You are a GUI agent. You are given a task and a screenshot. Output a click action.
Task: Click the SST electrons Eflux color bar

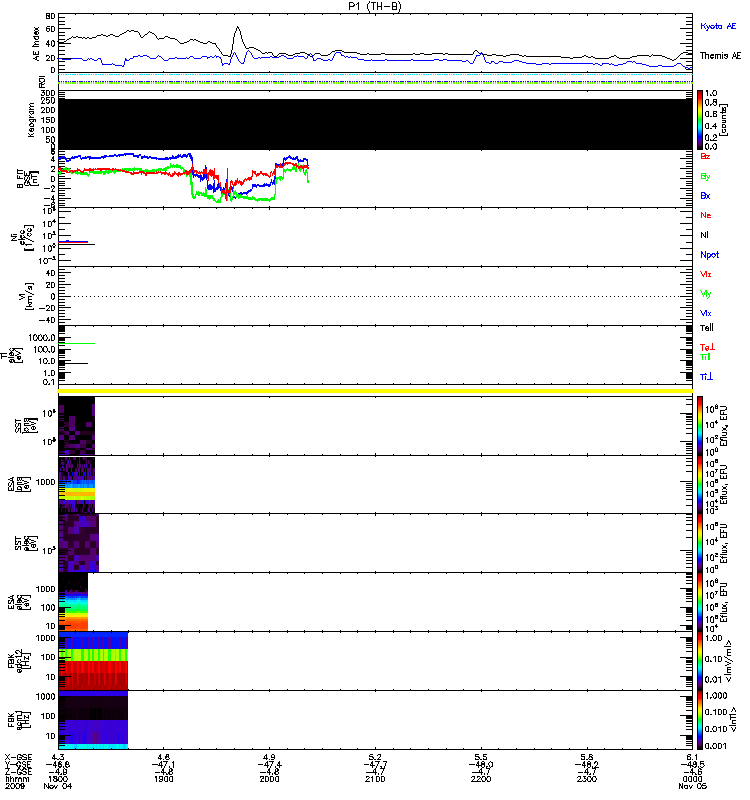(700, 543)
